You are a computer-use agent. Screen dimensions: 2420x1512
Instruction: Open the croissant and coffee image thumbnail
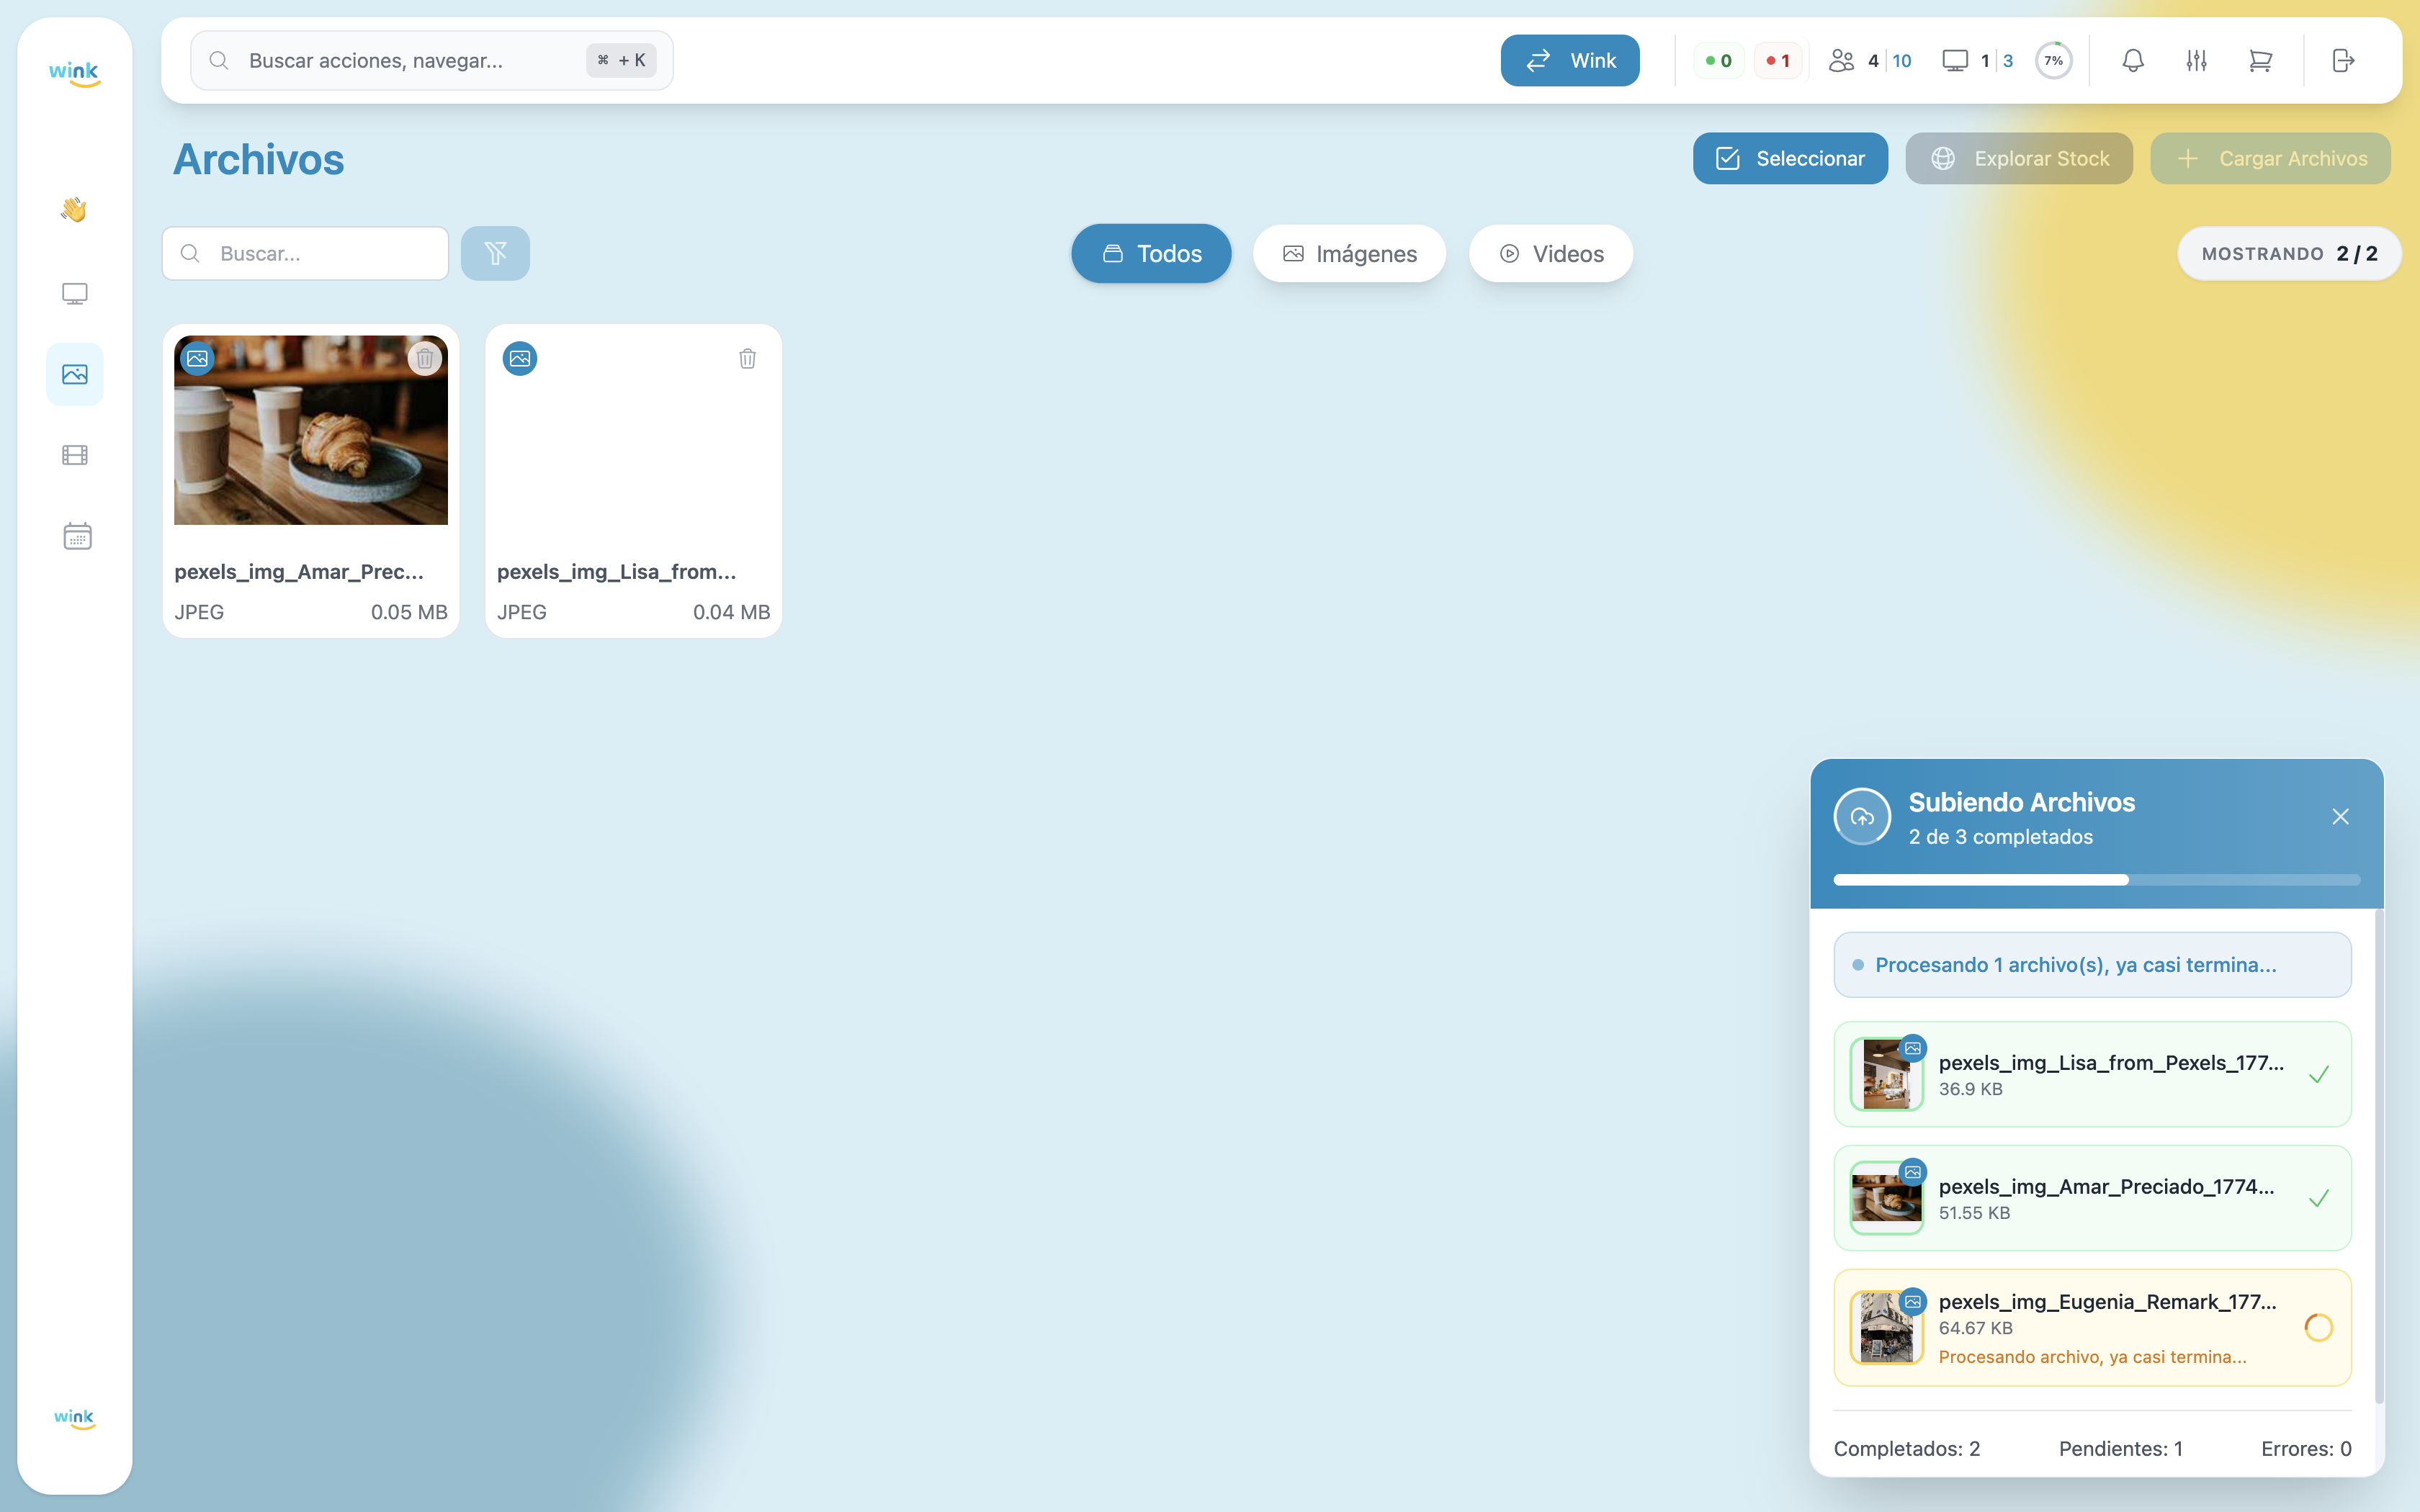[x=311, y=430]
